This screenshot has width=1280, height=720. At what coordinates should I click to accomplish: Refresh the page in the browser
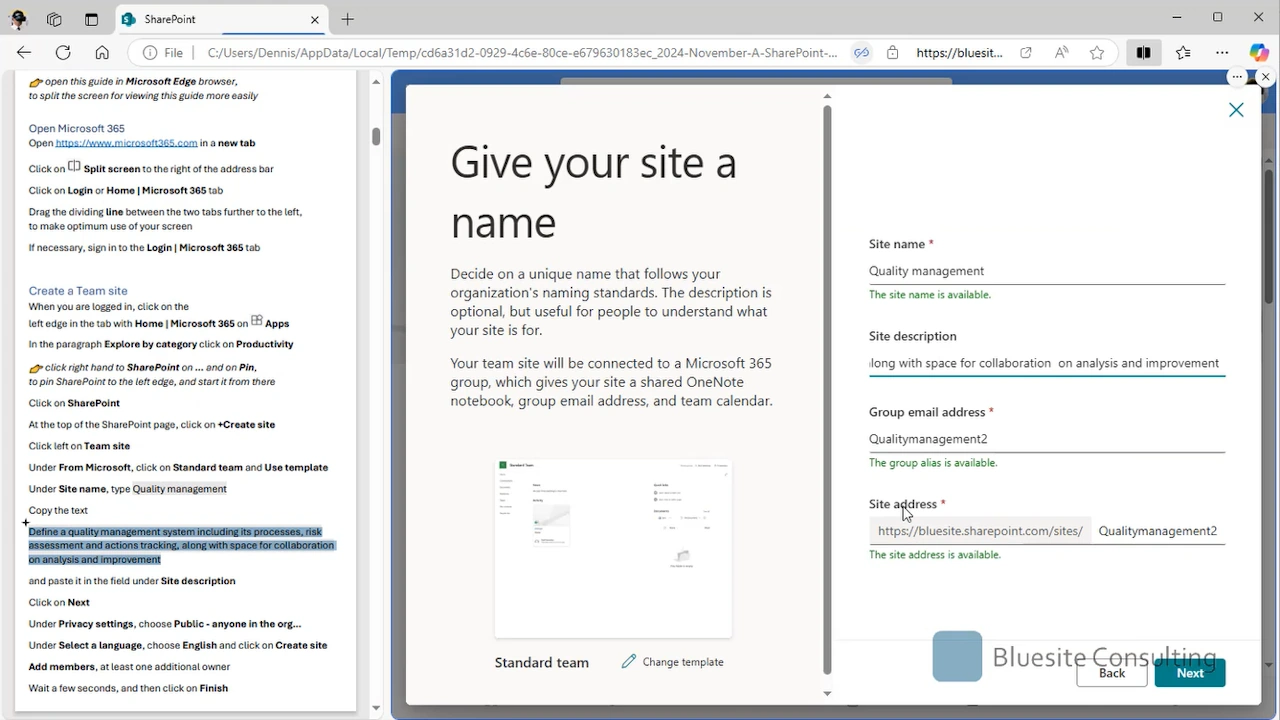tap(63, 53)
